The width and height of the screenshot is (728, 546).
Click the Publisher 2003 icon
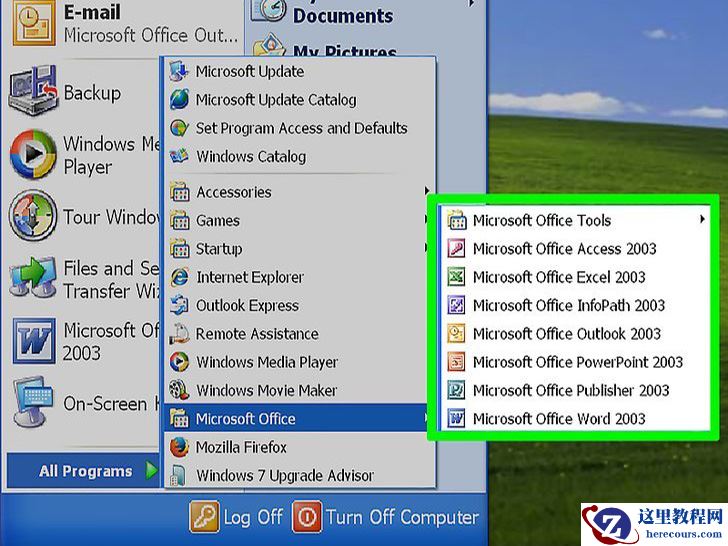(456, 390)
